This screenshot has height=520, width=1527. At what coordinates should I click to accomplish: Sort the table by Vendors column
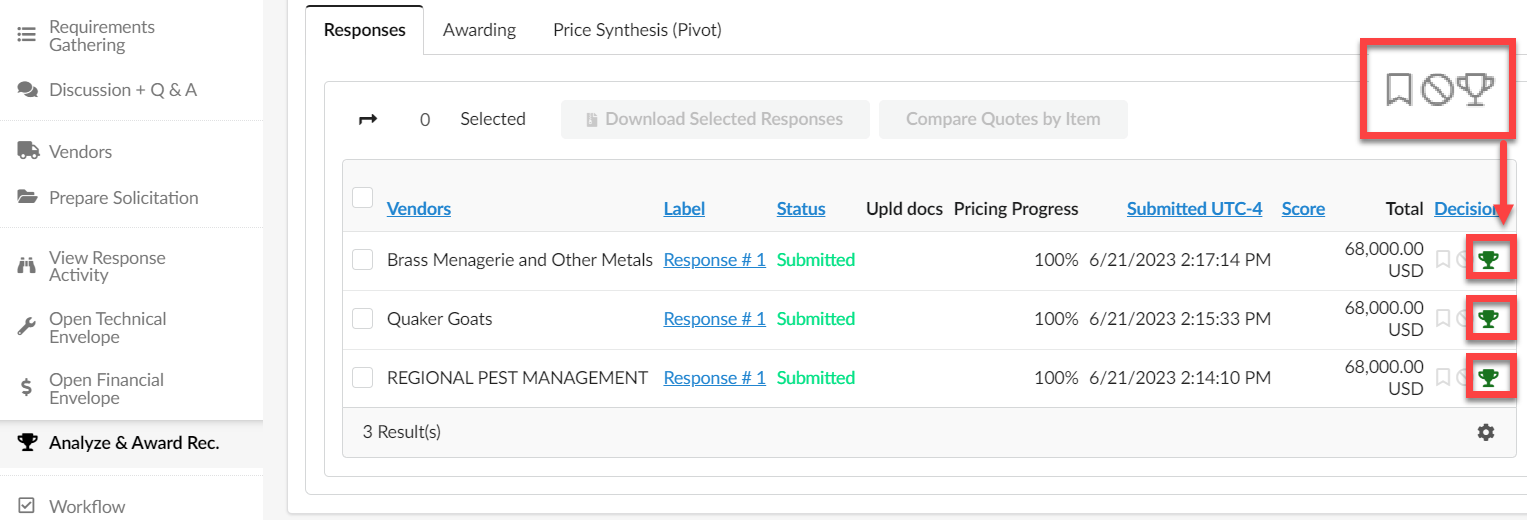[418, 209]
